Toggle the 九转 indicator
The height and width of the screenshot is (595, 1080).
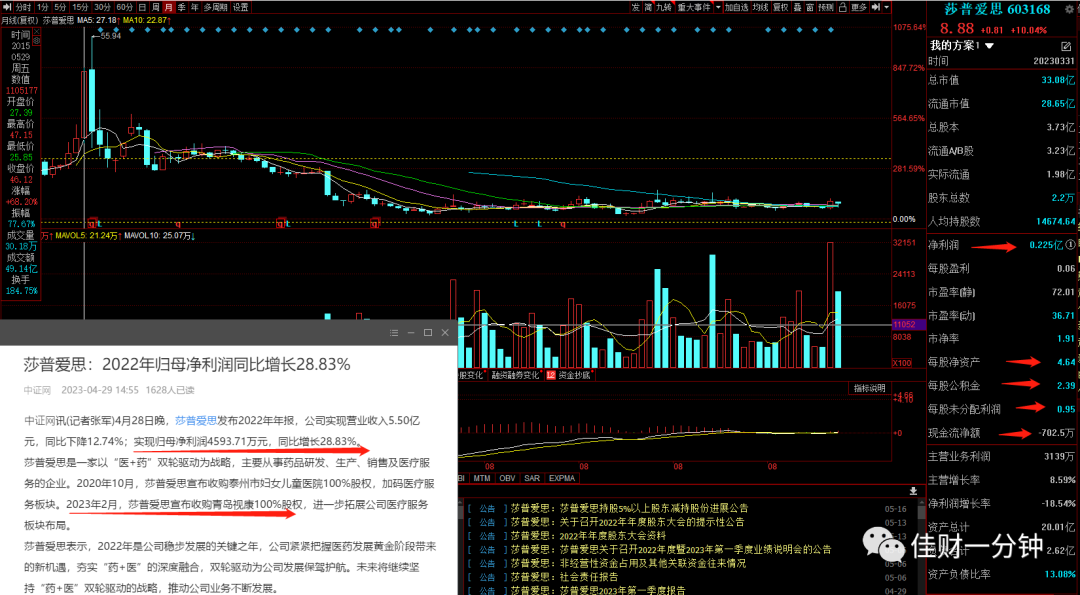click(664, 7)
